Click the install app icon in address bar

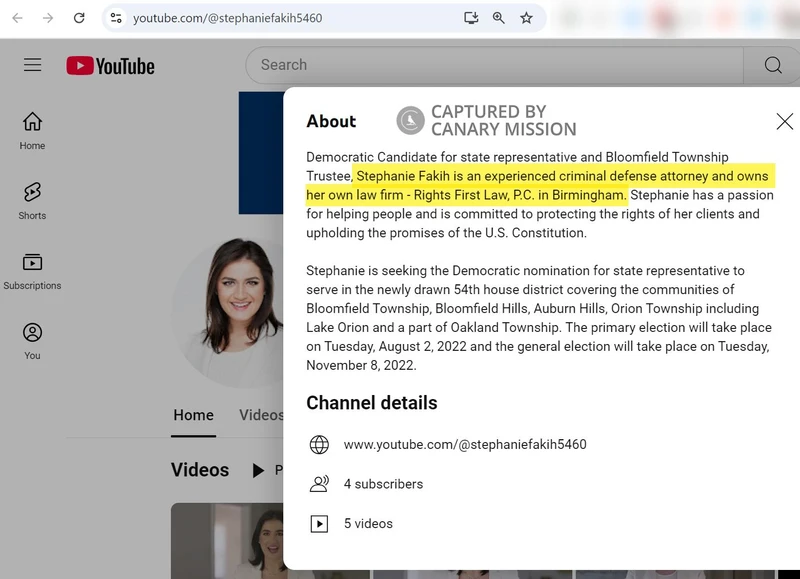pyautogui.click(x=471, y=18)
